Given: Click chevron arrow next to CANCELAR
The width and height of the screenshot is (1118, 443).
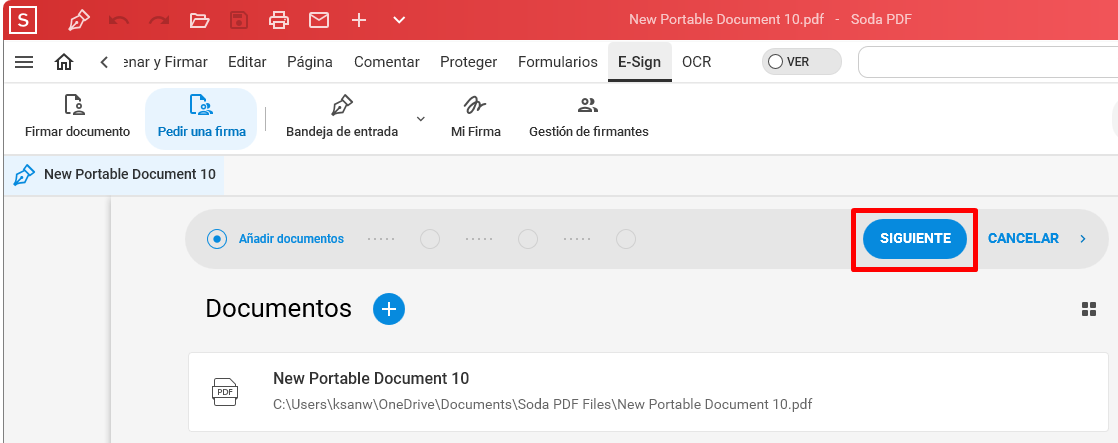Looking at the screenshot, I should [x=1083, y=239].
